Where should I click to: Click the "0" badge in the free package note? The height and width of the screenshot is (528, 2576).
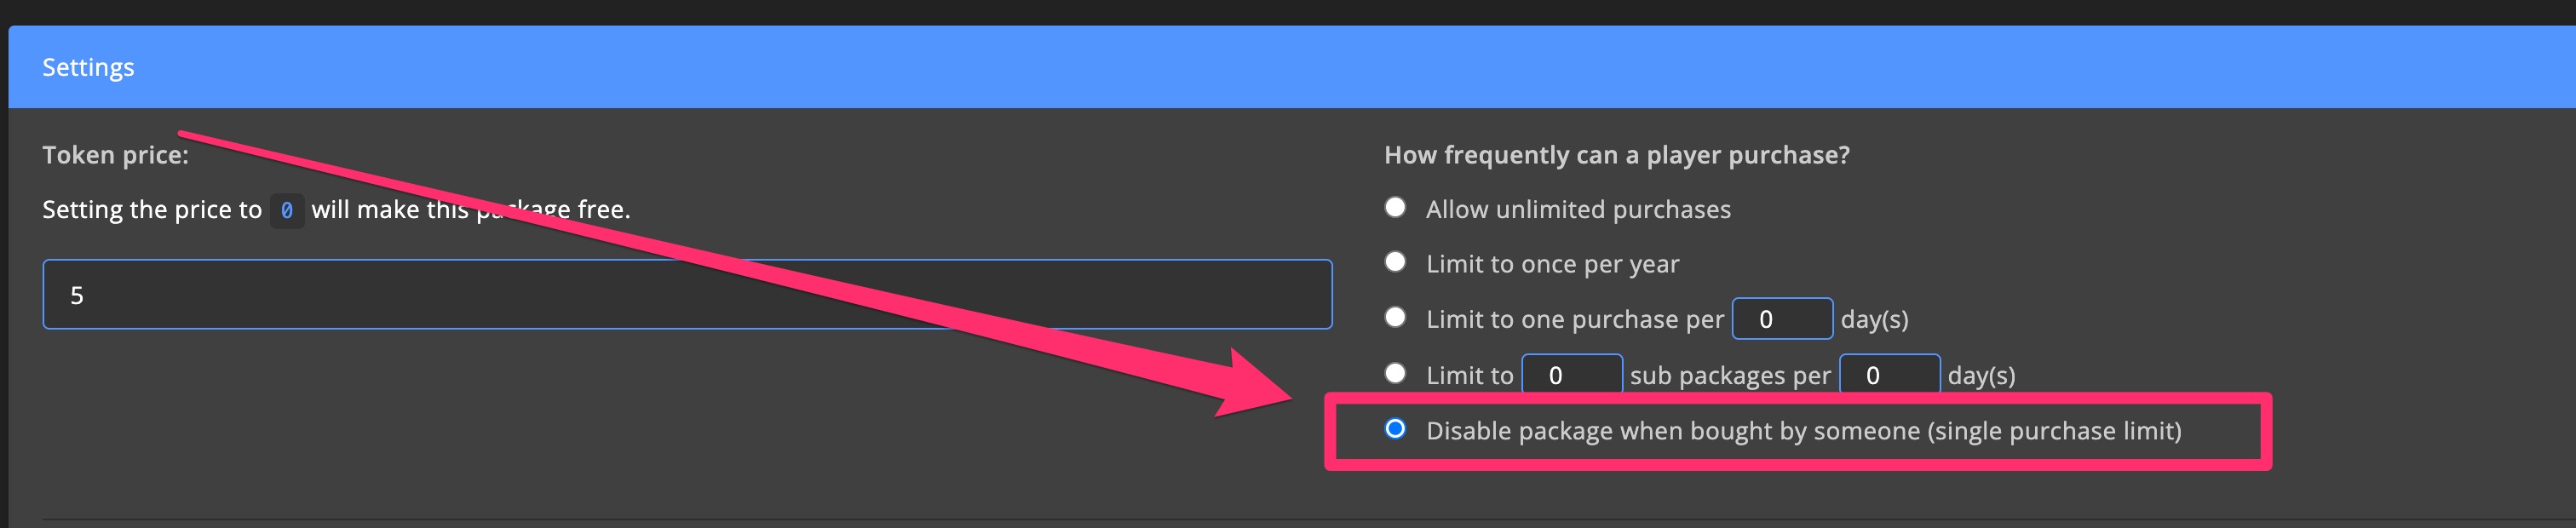(286, 210)
